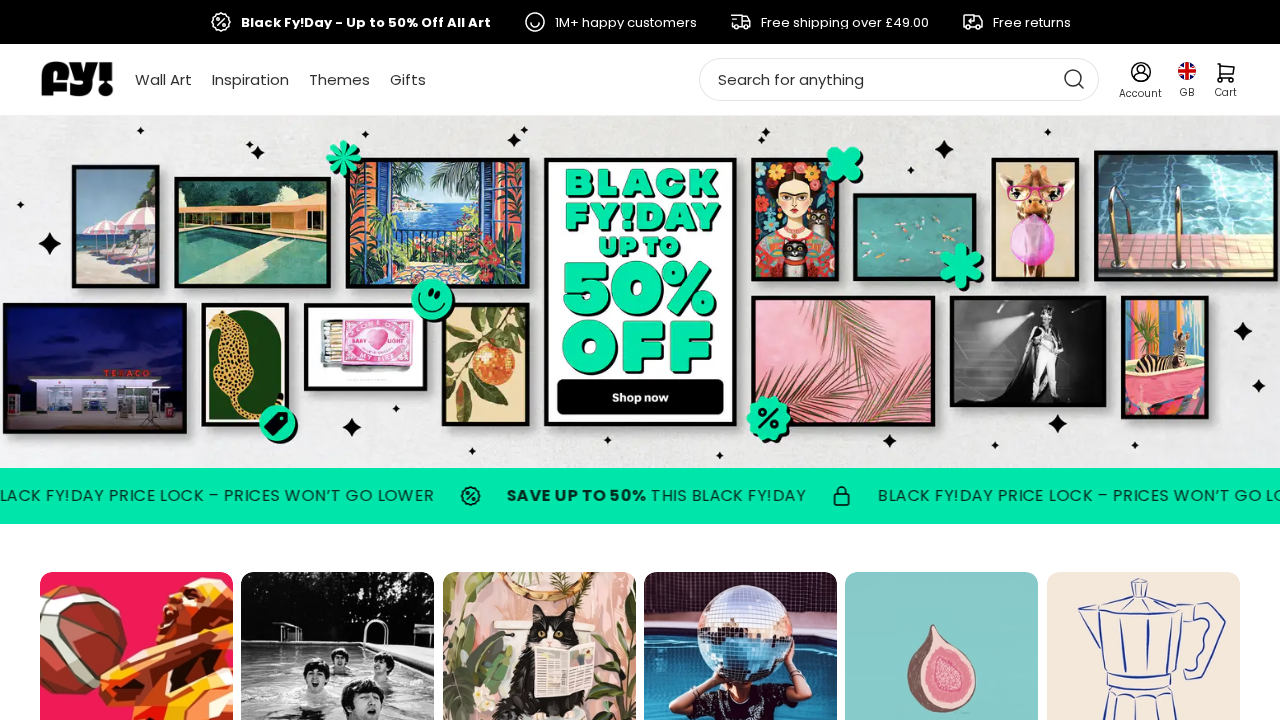This screenshot has height=720, width=1280.
Task: Click the free returns truck icon
Action: click(973, 22)
